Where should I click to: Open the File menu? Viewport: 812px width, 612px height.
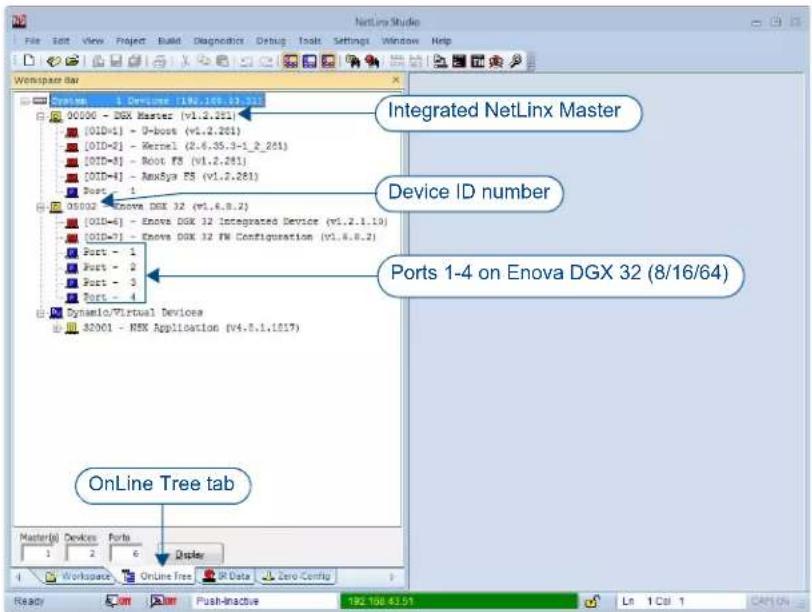pyautogui.click(x=32, y=40)
